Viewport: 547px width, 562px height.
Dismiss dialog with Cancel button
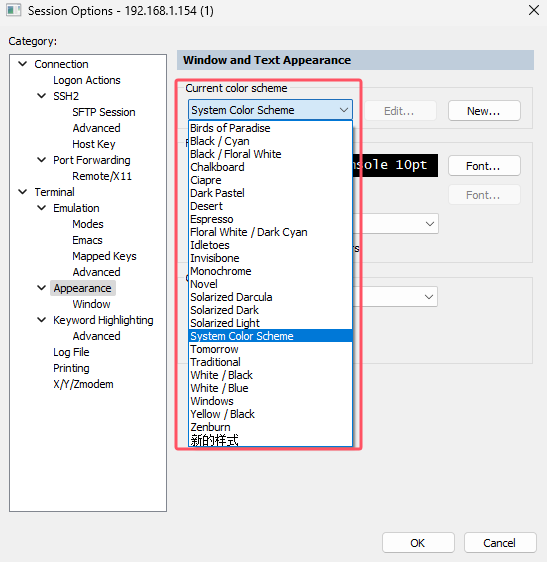coord(500,543)
